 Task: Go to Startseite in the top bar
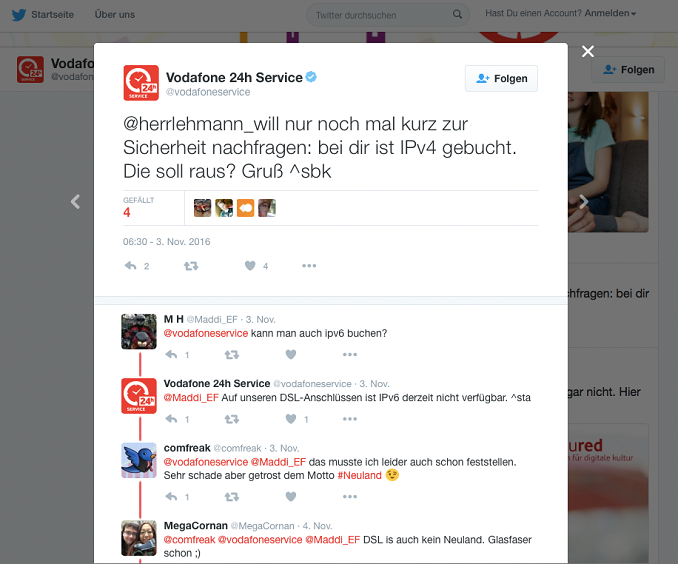[x=52, y=15]
